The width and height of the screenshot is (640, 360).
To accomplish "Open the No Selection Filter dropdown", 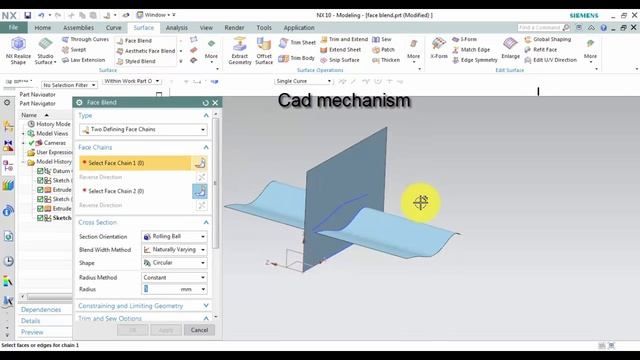I will point(69,85).
